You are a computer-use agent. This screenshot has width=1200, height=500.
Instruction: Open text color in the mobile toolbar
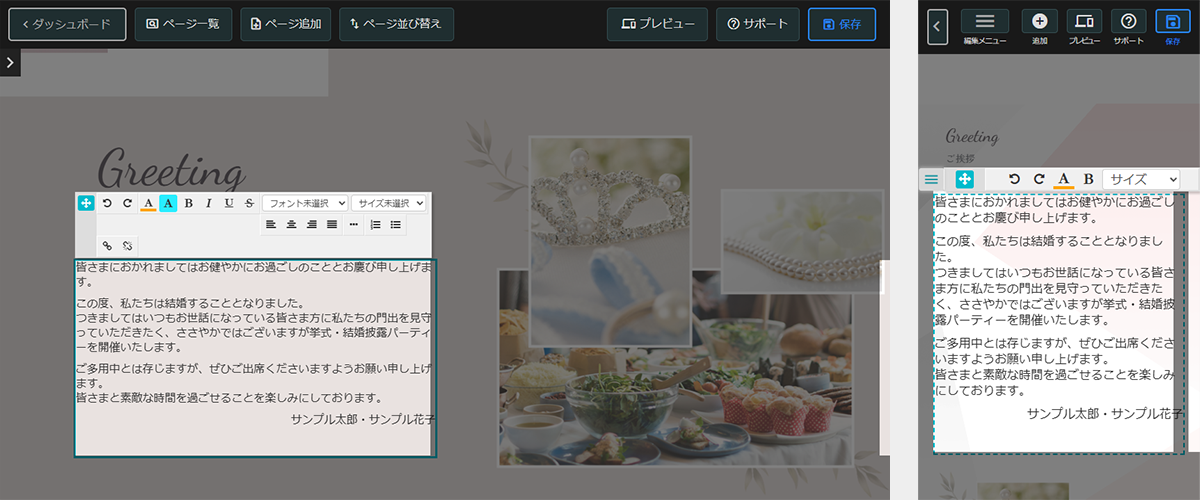click(x=1064, y=179)
